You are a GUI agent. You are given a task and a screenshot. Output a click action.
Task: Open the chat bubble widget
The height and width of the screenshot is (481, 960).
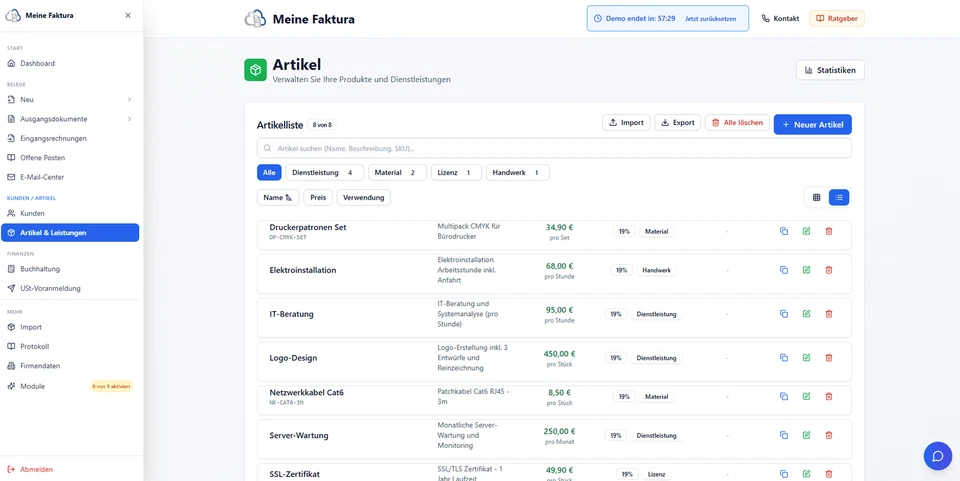(937, 456)
